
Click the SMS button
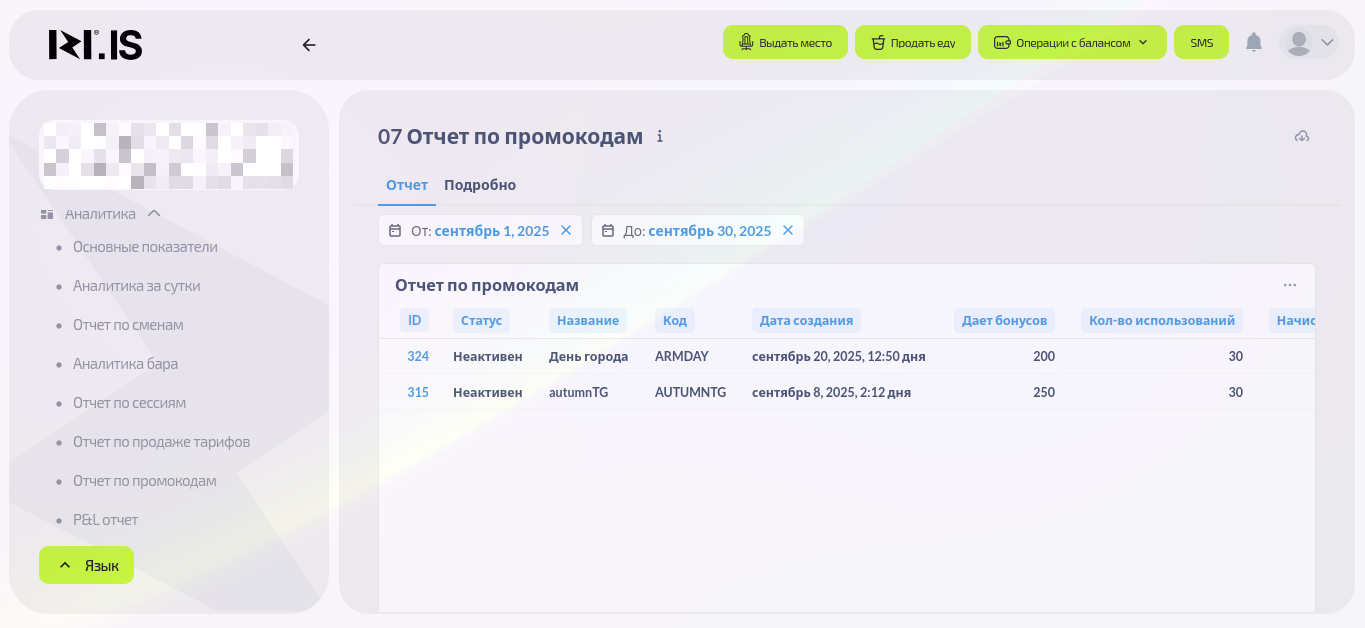coord(1201,43)
